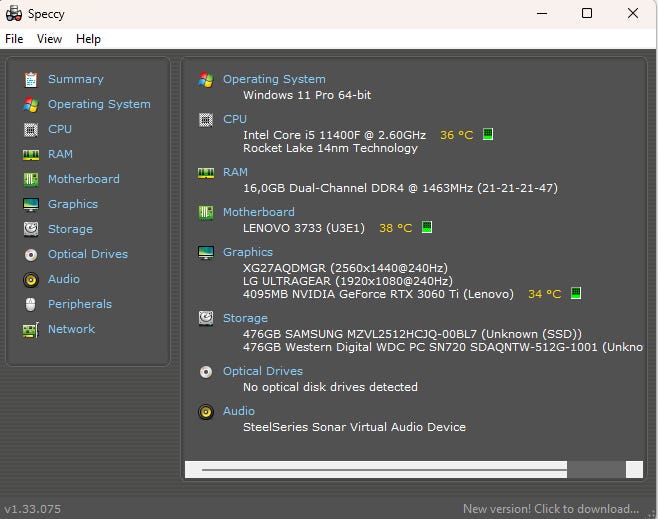
Task: Select Summary in the sidebar
Action: click(76, 79)
